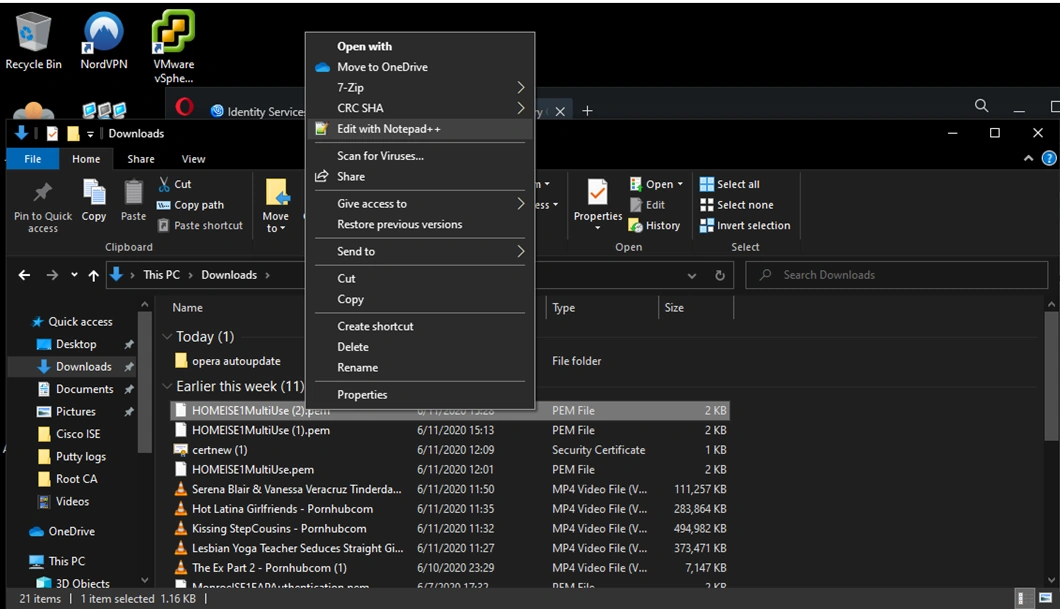Click the Pin to Quick access icon
1063x611 pixels.
pos(43,193)
